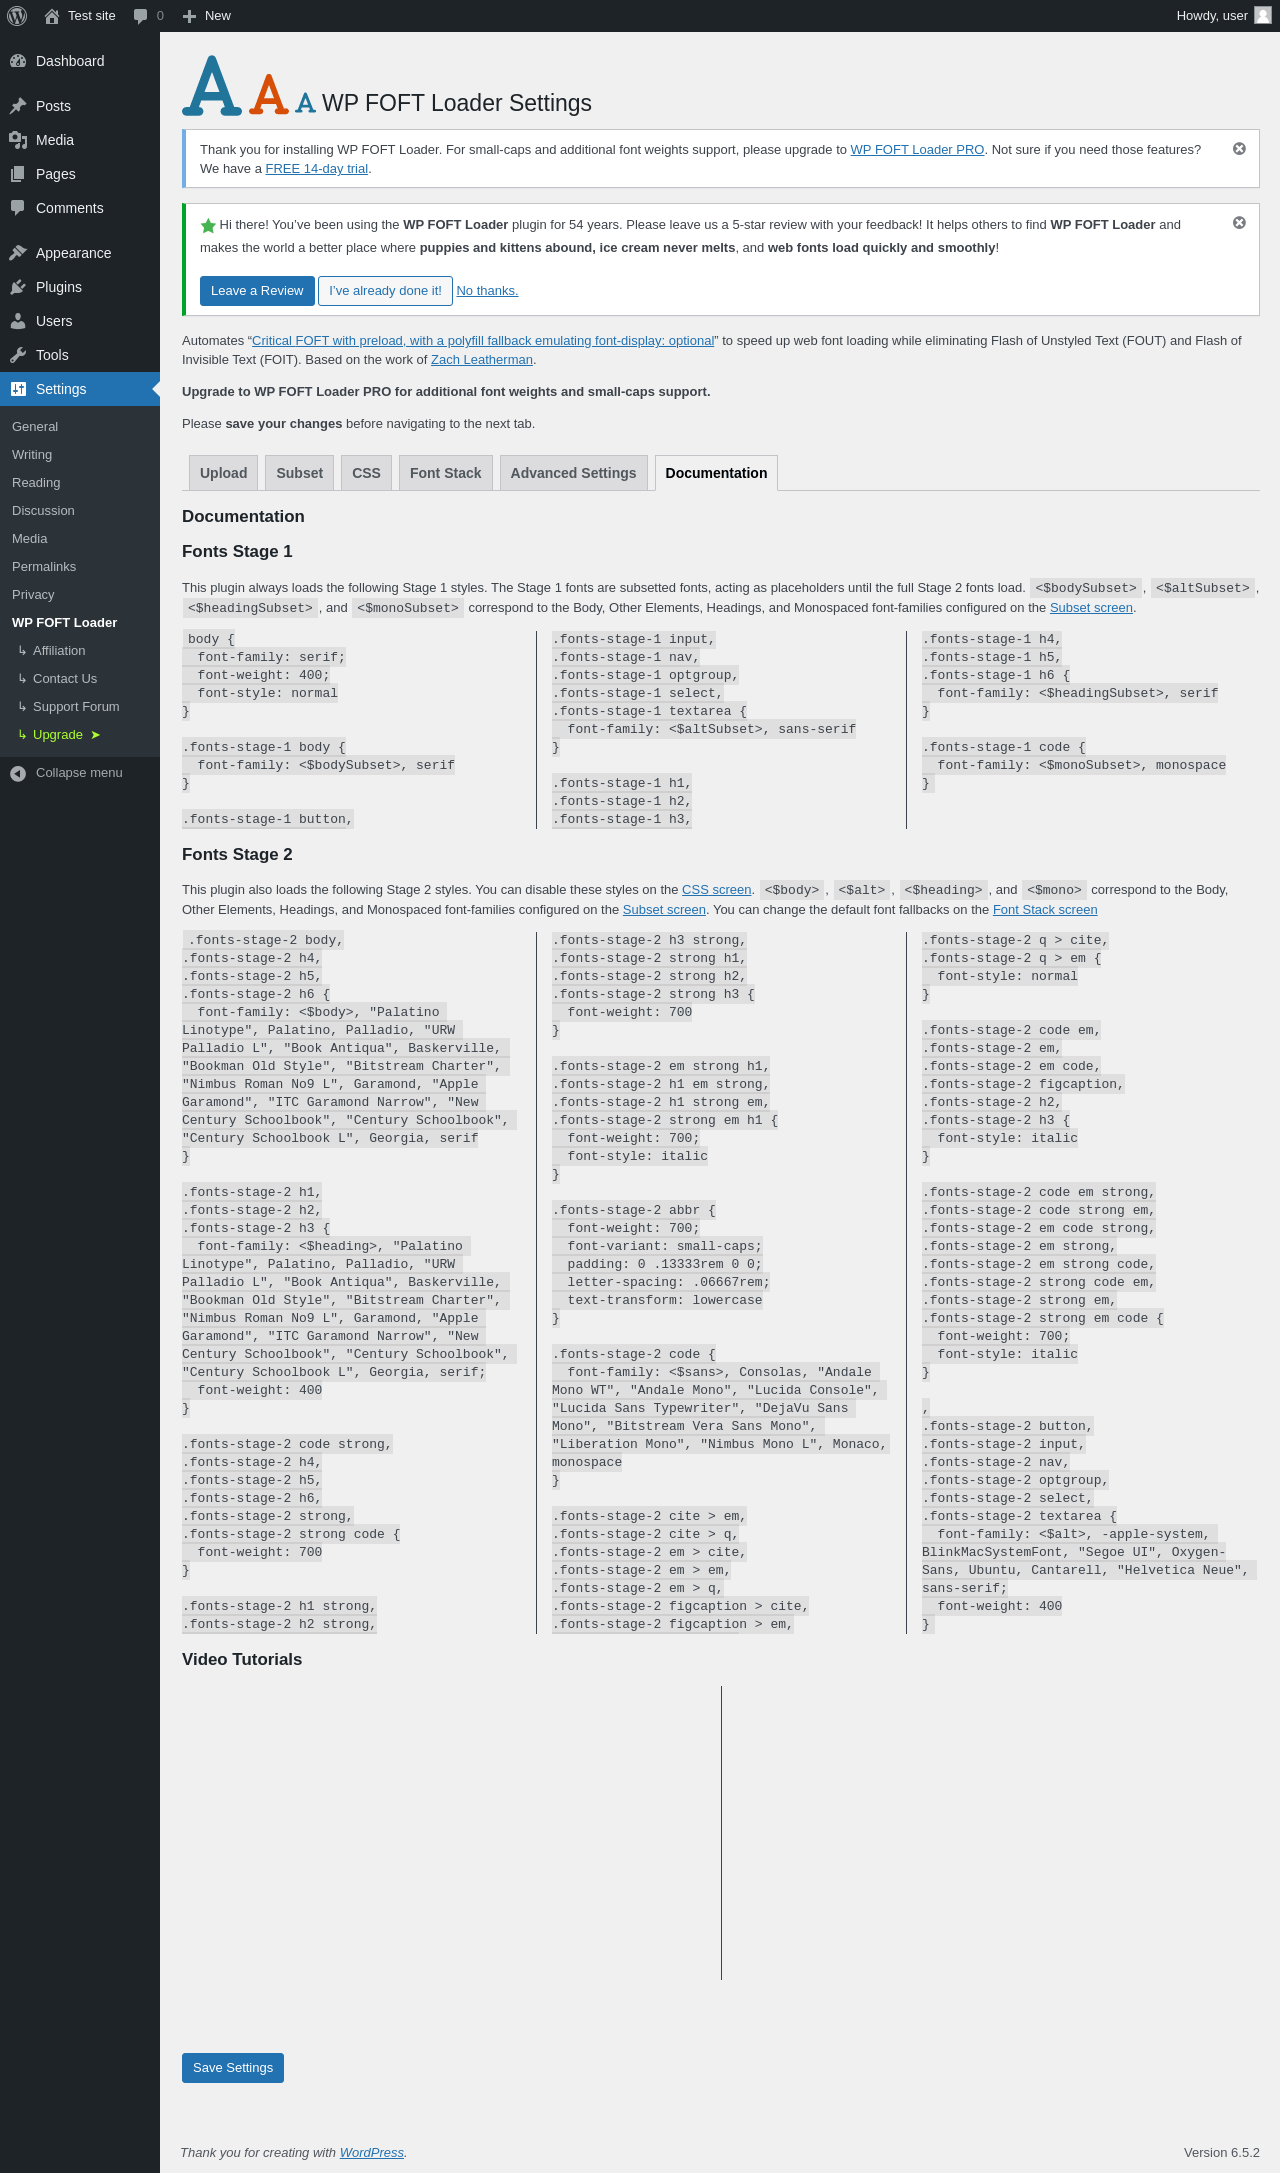
Task: Click Leave a Review button
Action: 257,291
